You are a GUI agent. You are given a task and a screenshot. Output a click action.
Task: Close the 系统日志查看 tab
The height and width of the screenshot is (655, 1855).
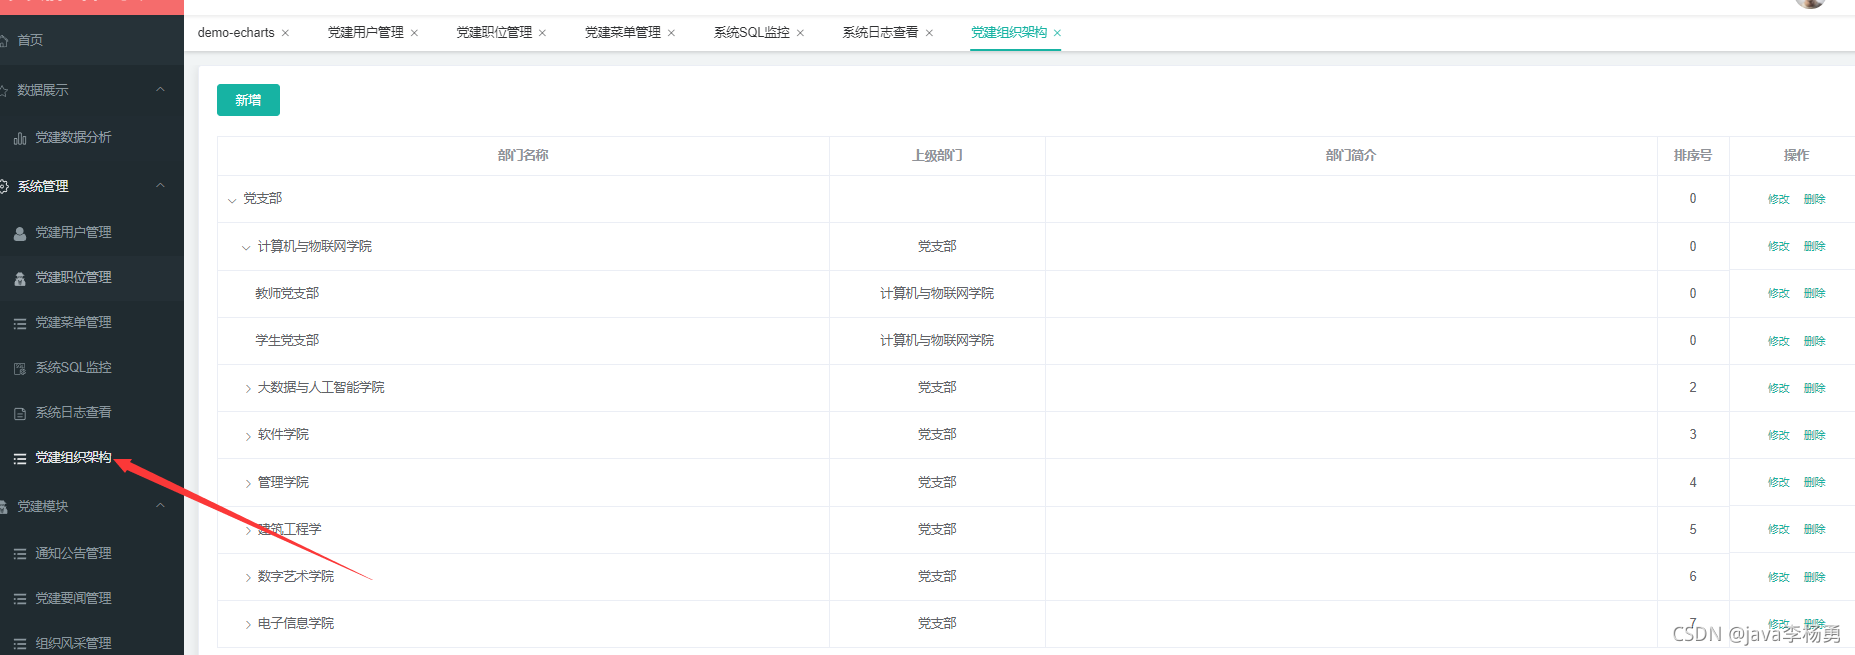pyautogui.click(x=929, y=33)
